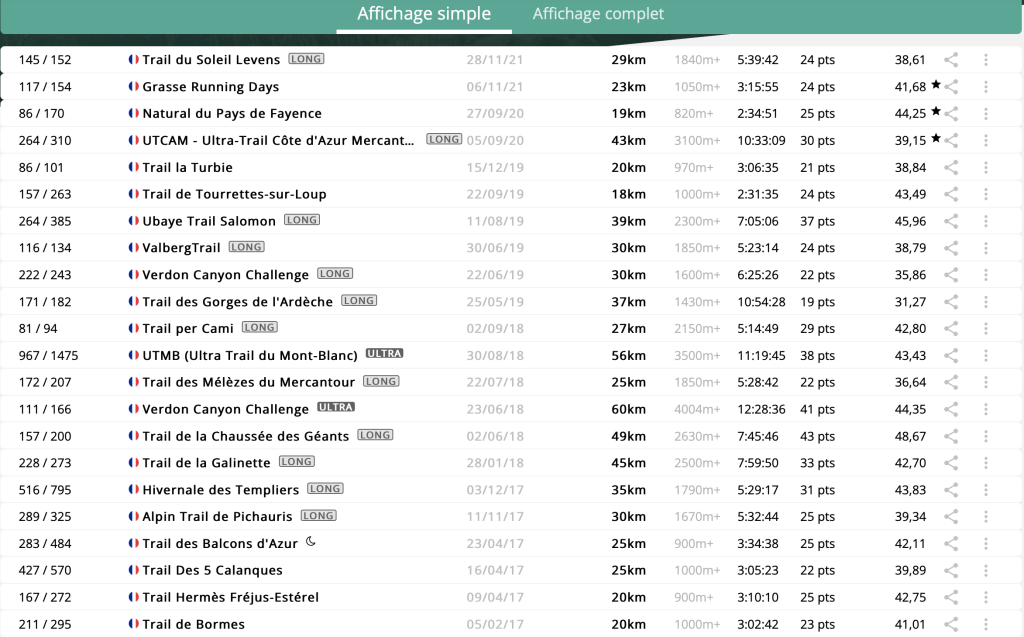This screenshot has height=637, width=1024.
Task: Switch to the Affichage complet tab
Action: click(598, 14)
